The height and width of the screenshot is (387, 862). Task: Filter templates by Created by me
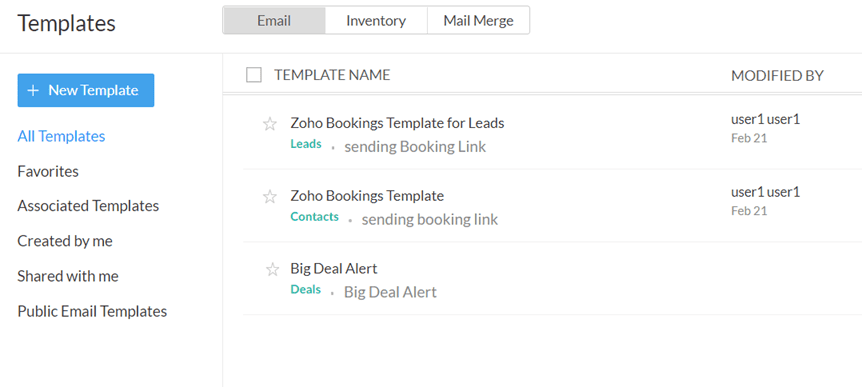click(x=65, y=241)
